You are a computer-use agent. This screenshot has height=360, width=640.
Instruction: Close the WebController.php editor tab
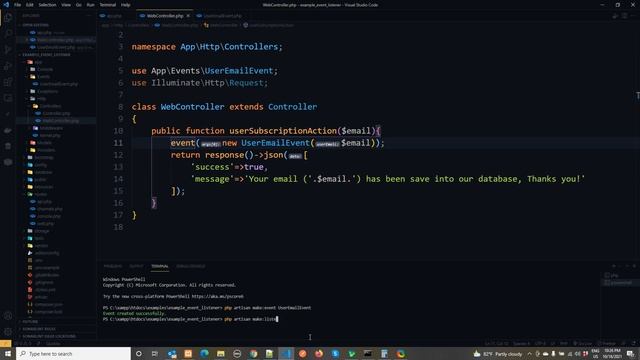click(x=188, y=16)
